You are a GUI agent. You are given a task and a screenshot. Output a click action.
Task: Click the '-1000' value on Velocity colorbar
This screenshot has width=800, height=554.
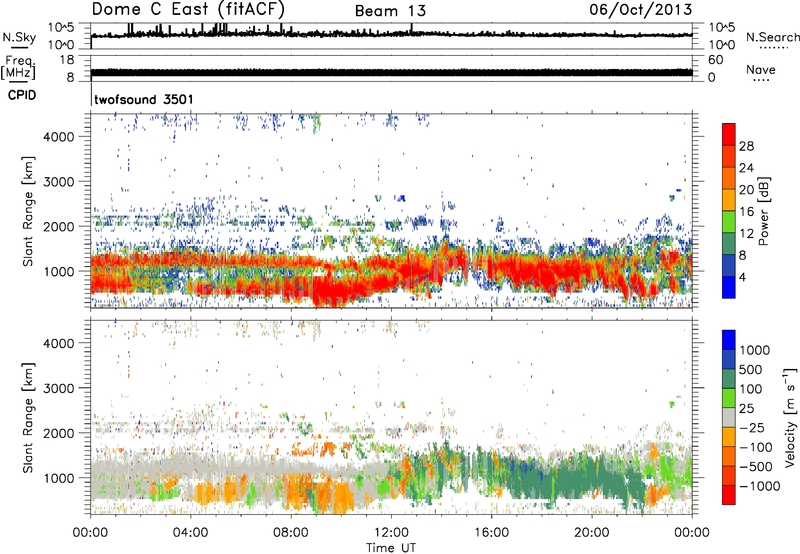760,486
